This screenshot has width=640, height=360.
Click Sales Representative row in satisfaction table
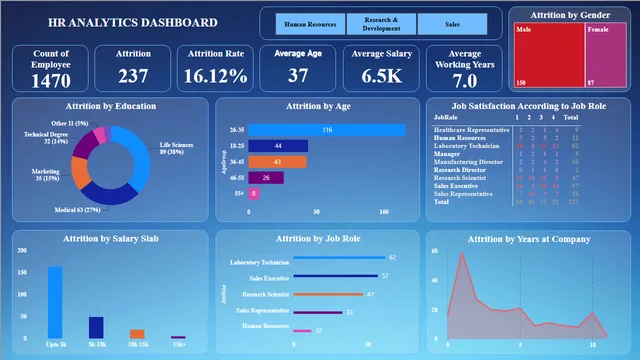click(506, 194)
